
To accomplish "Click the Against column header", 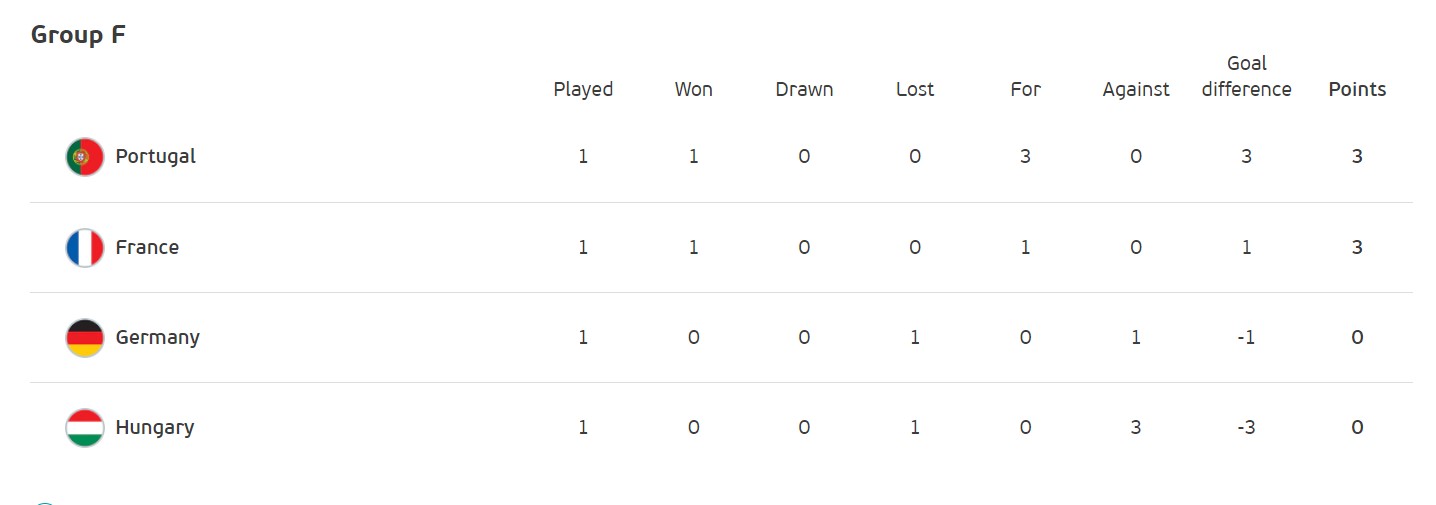I will pos(1136,89).
